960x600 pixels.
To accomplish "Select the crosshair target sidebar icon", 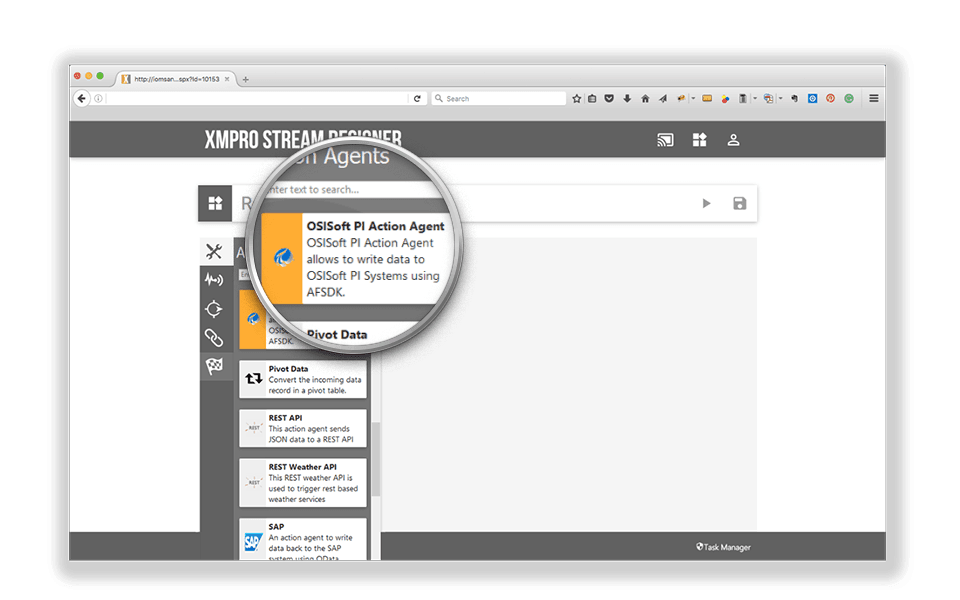I will click(x=214, y=309).
